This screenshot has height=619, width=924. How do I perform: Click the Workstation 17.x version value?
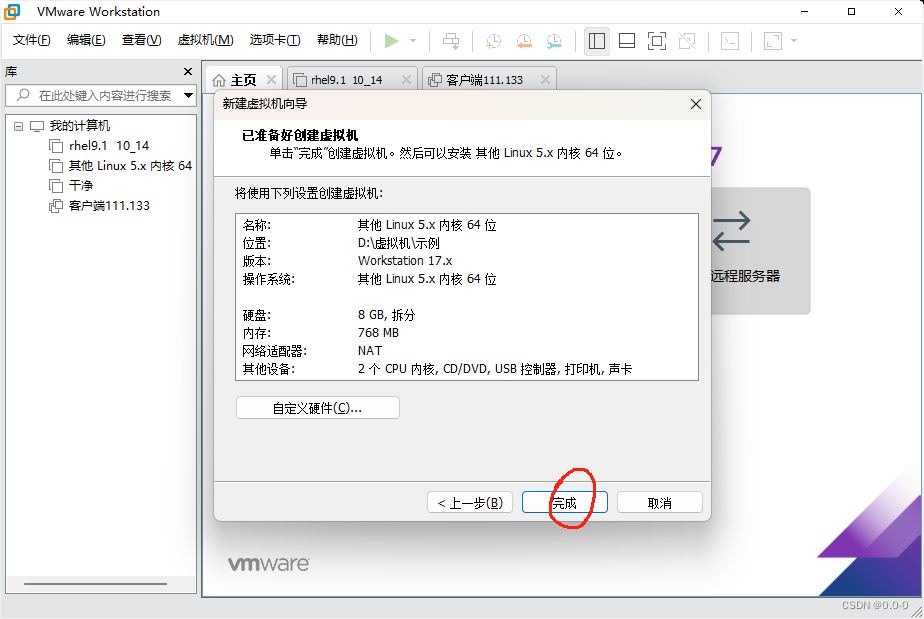point(405,261)
